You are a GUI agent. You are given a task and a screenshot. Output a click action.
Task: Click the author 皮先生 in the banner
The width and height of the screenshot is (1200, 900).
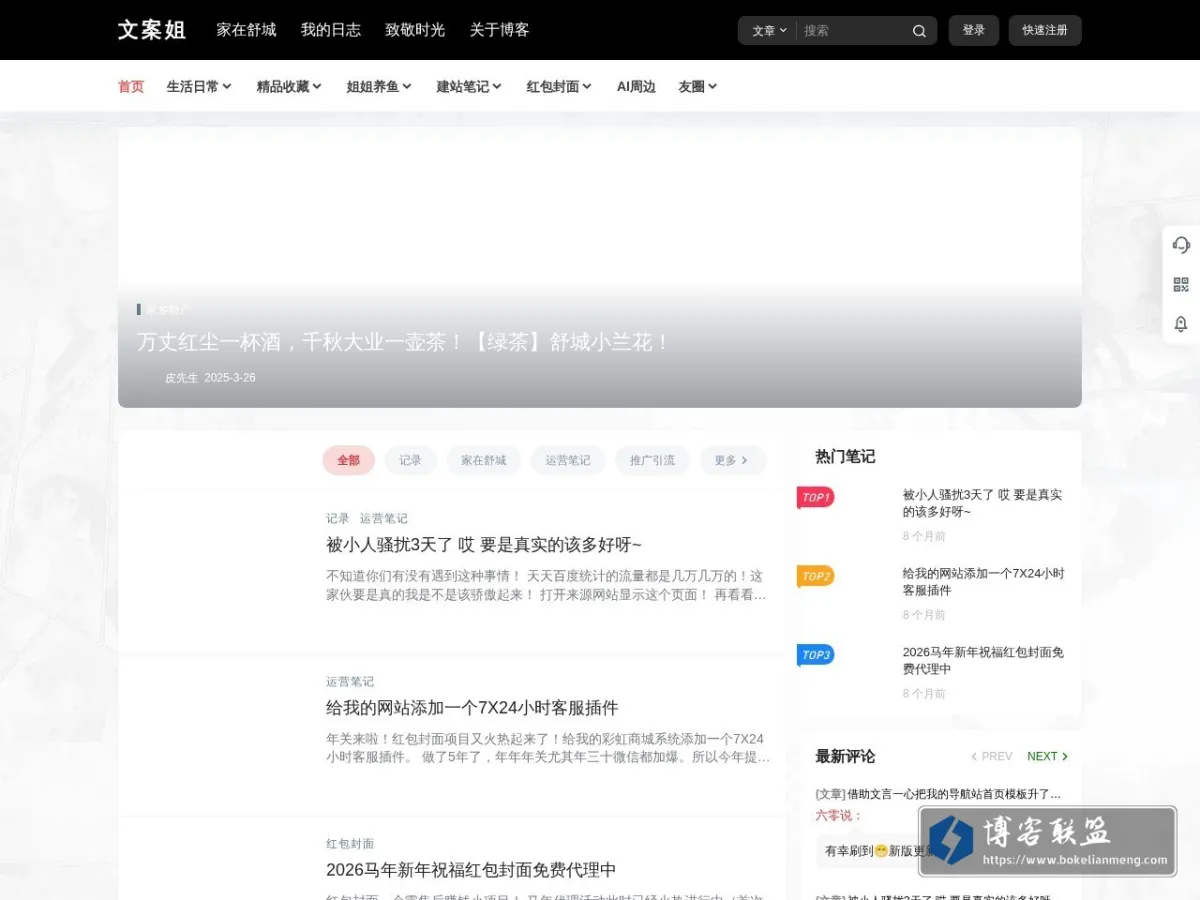tap(181, 378)
